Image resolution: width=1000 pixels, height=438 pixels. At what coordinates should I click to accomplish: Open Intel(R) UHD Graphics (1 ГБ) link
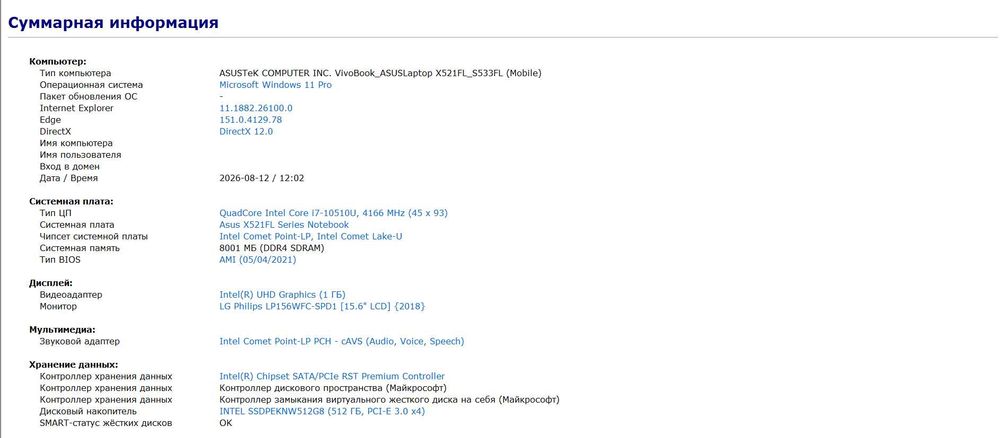point(283,295)
